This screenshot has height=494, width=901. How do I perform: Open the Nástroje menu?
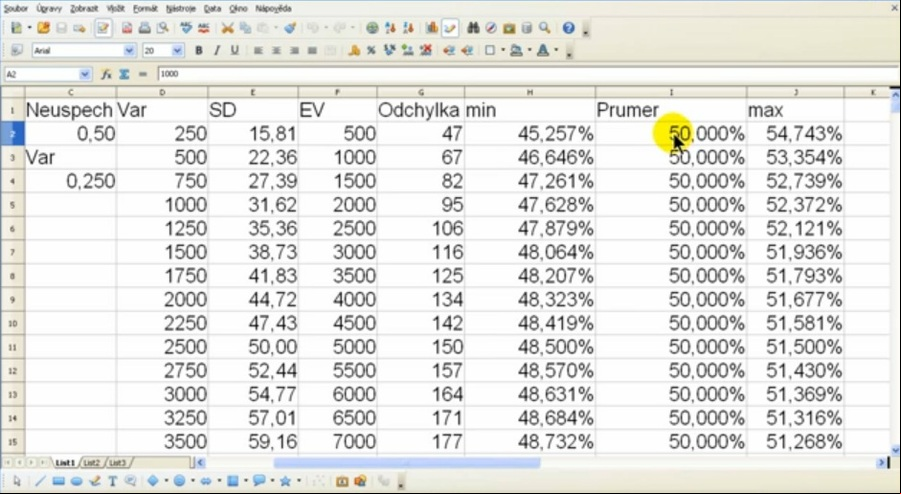click(180, 9)
